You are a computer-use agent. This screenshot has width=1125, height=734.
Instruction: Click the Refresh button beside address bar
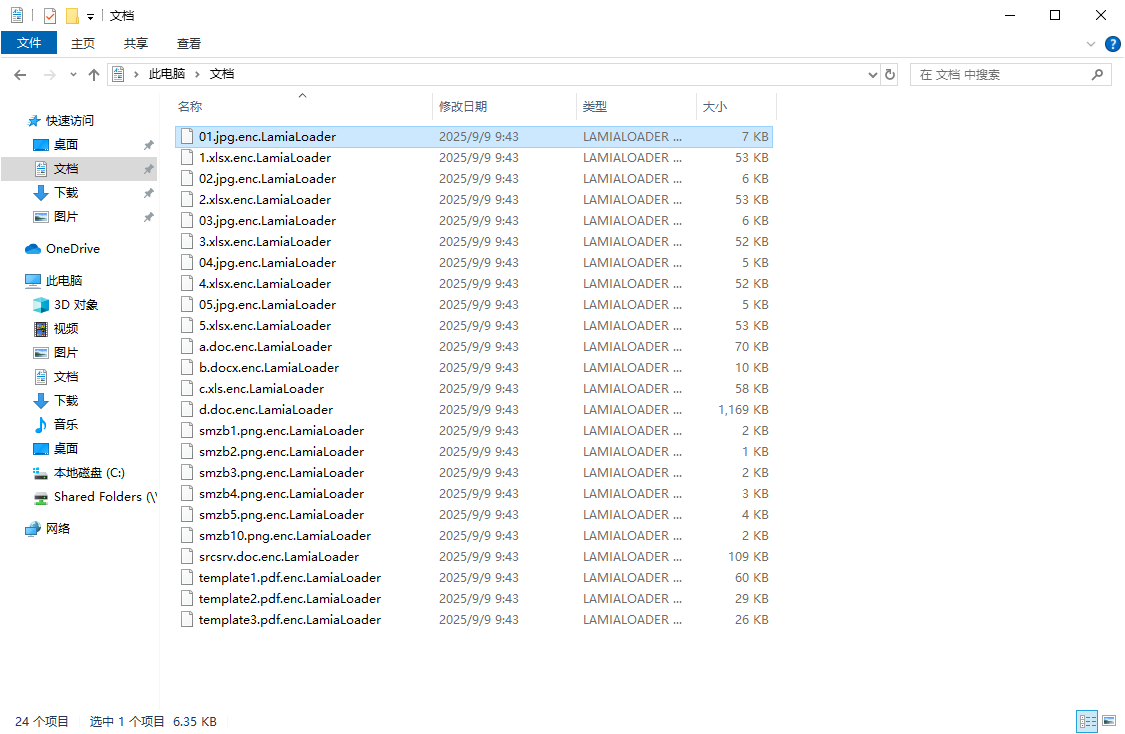click(x=891, y=75)
